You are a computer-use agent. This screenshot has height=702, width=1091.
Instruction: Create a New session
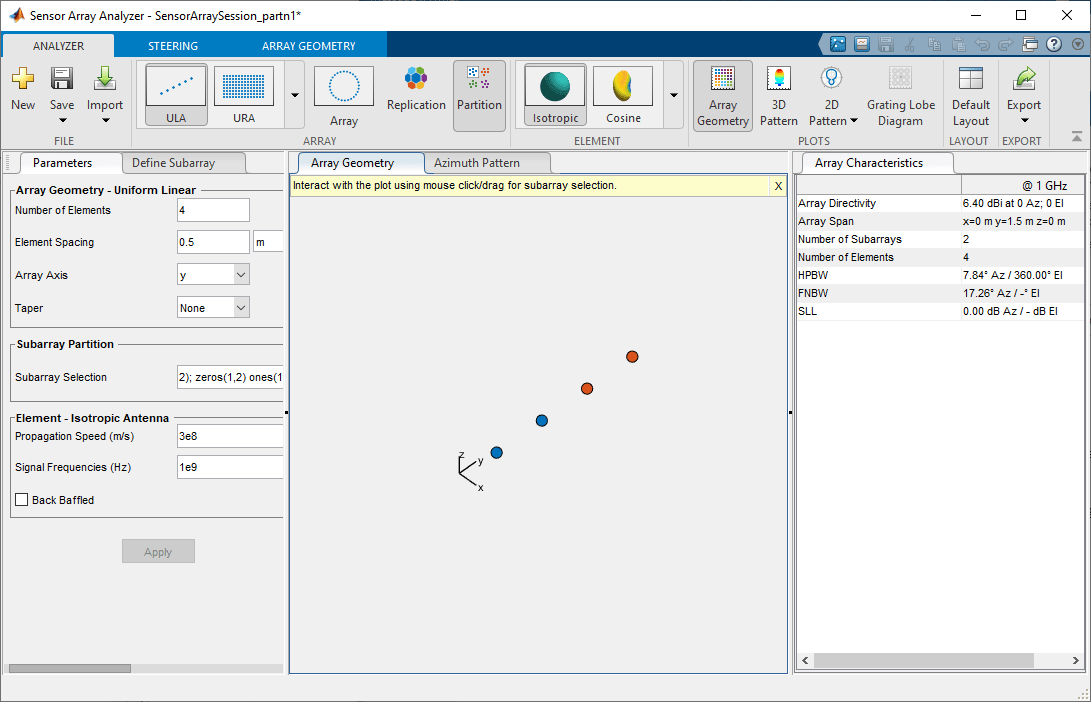(23, 88)
